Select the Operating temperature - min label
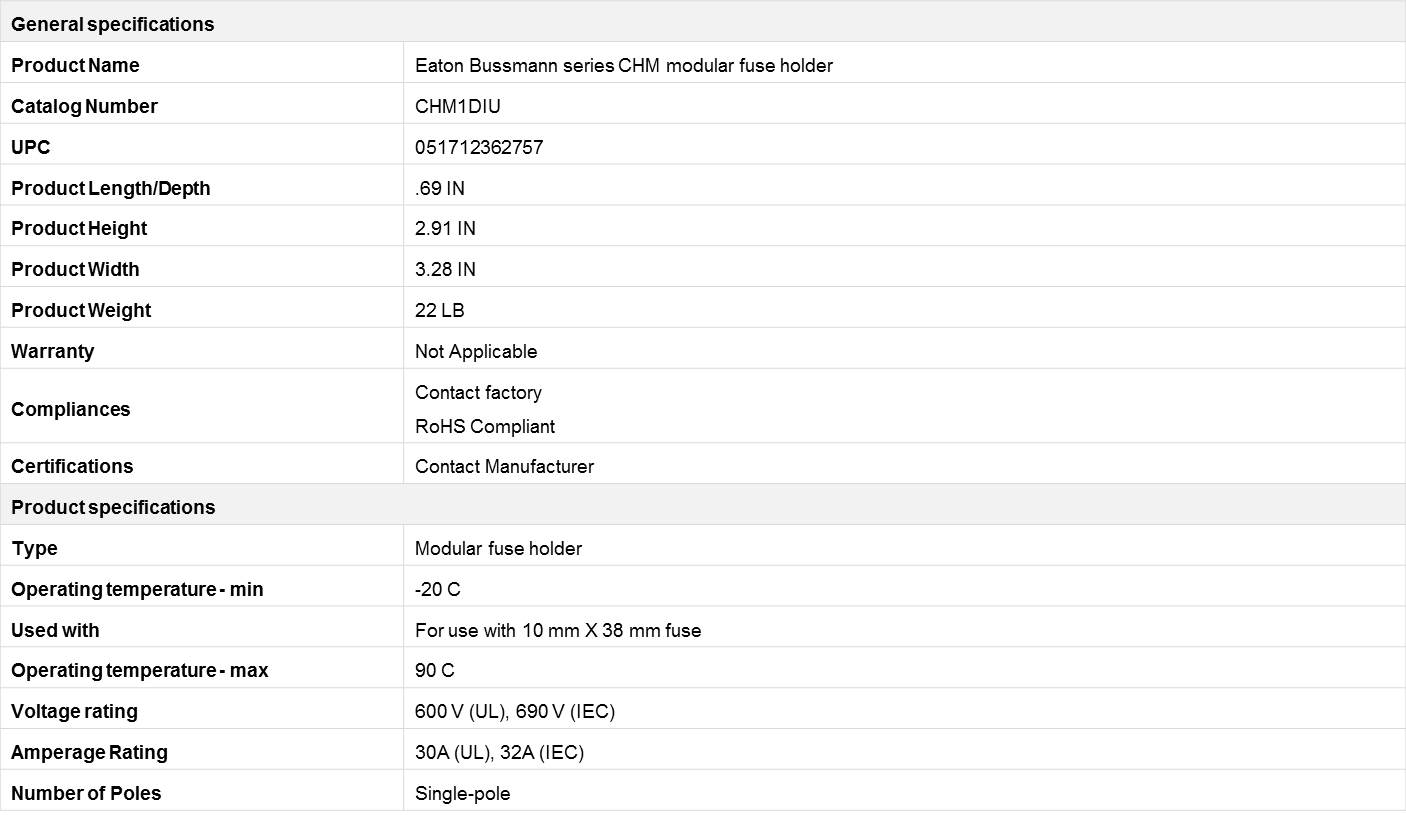Screen dimensions: 1406x815 [137, 589]
